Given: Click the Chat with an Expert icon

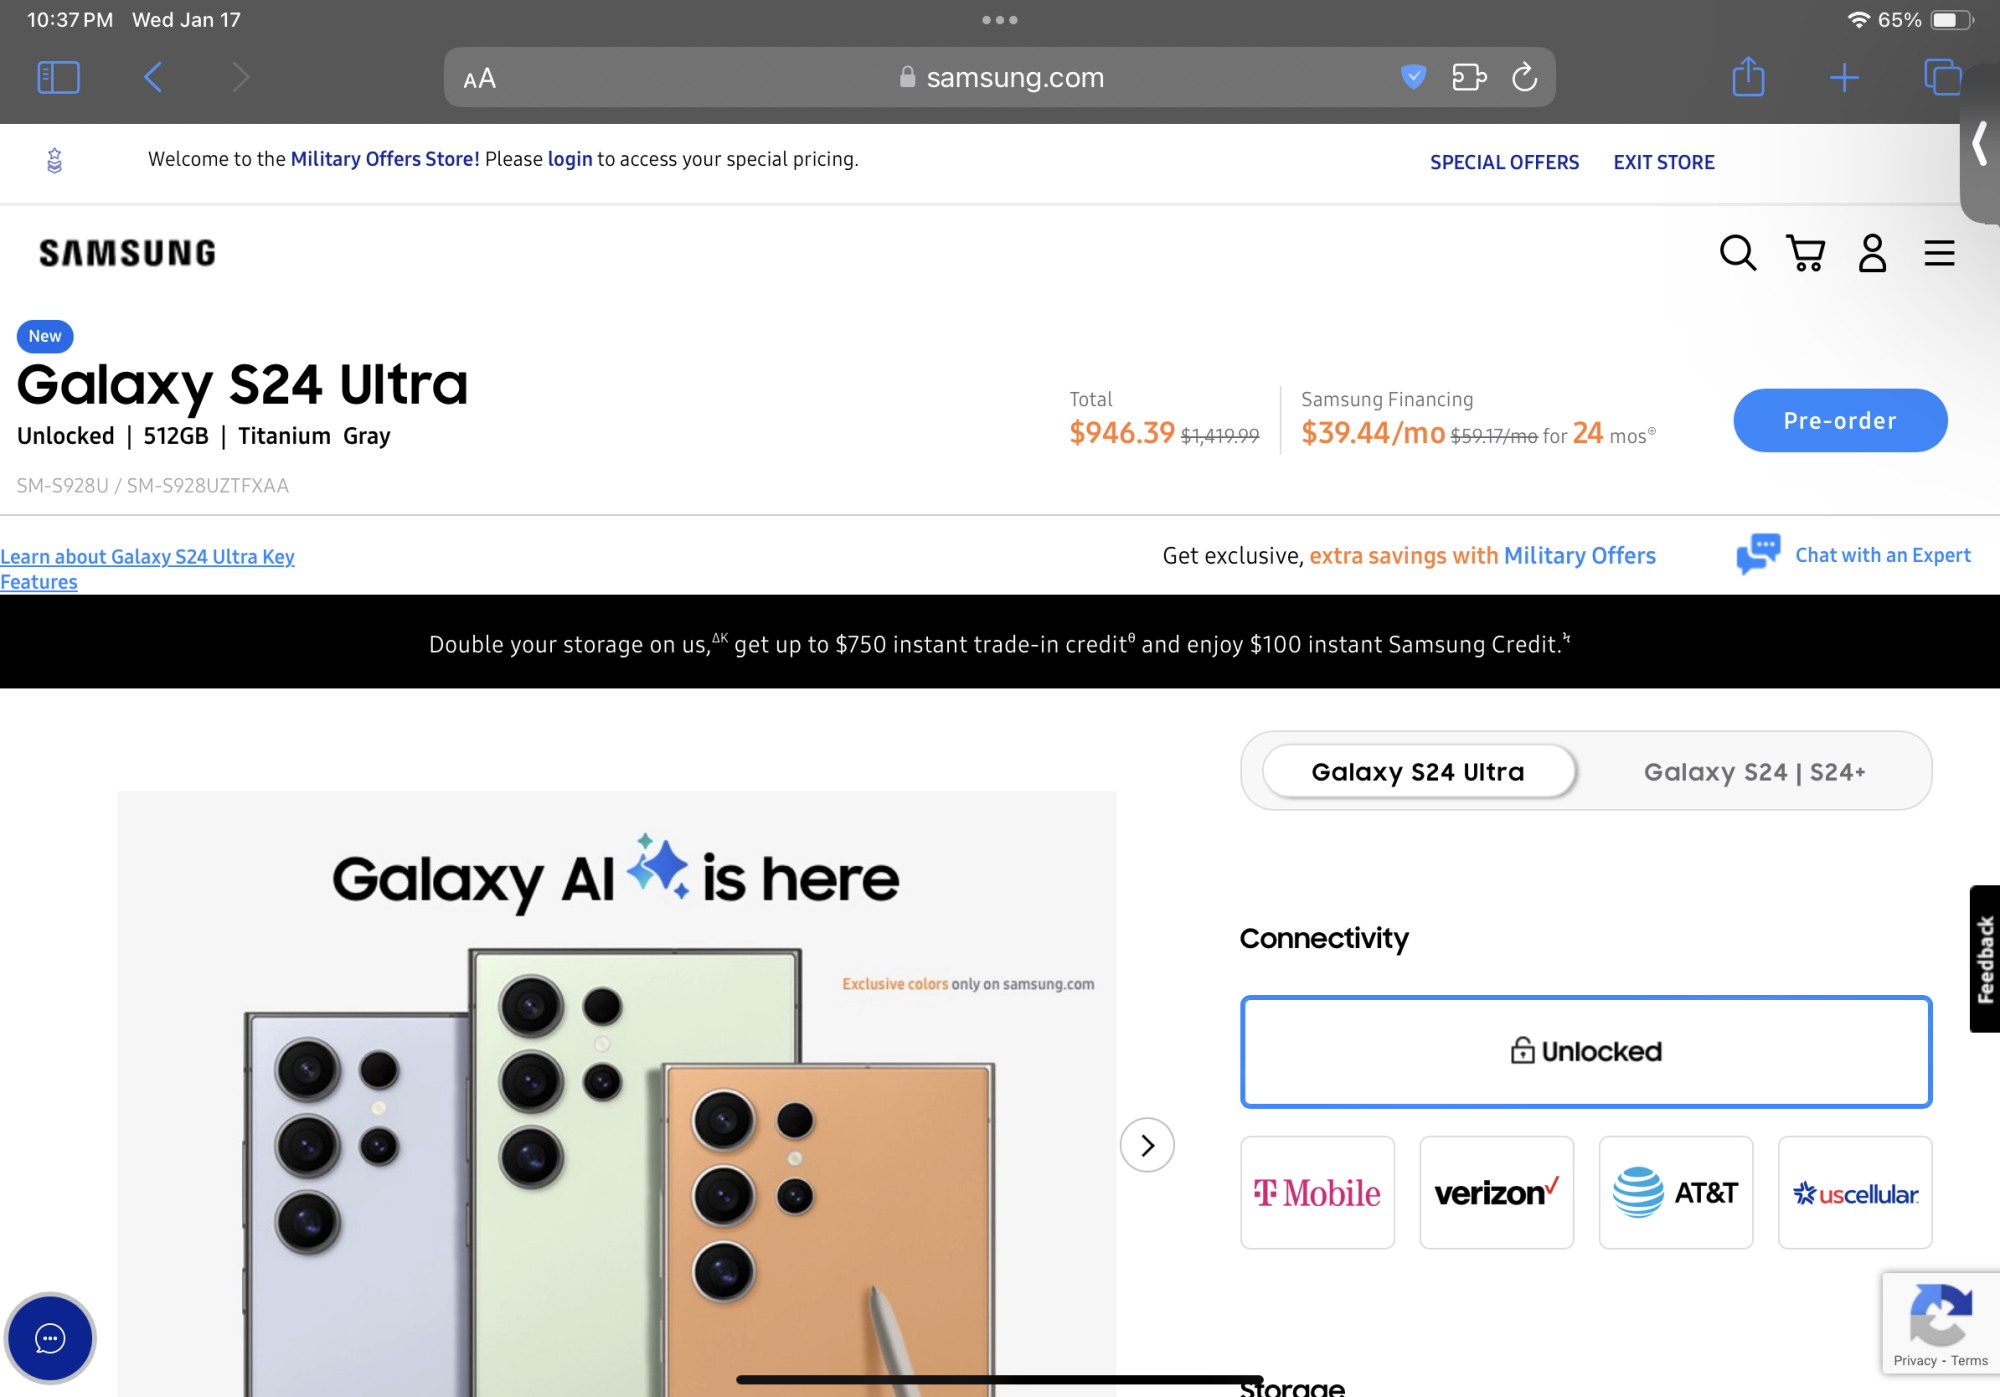Looking at the screenshot, I should tap(1758, 554).
